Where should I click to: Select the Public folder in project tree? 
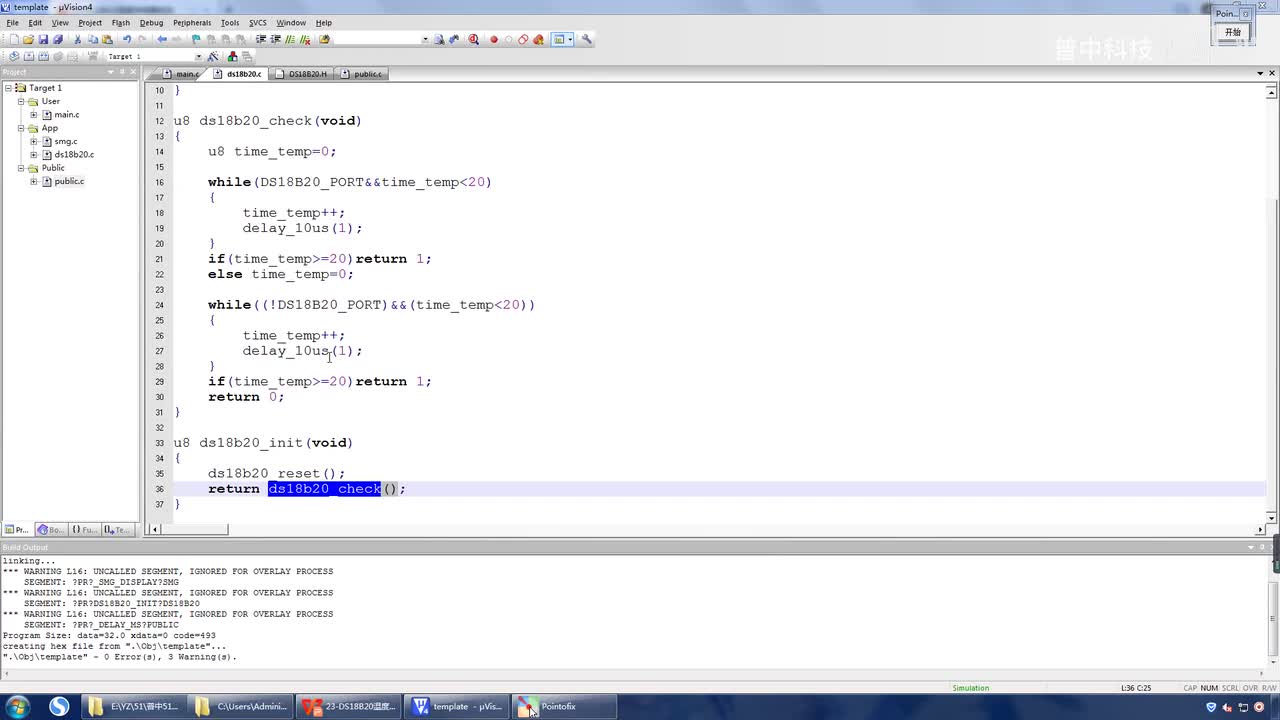tap(53, 168)
